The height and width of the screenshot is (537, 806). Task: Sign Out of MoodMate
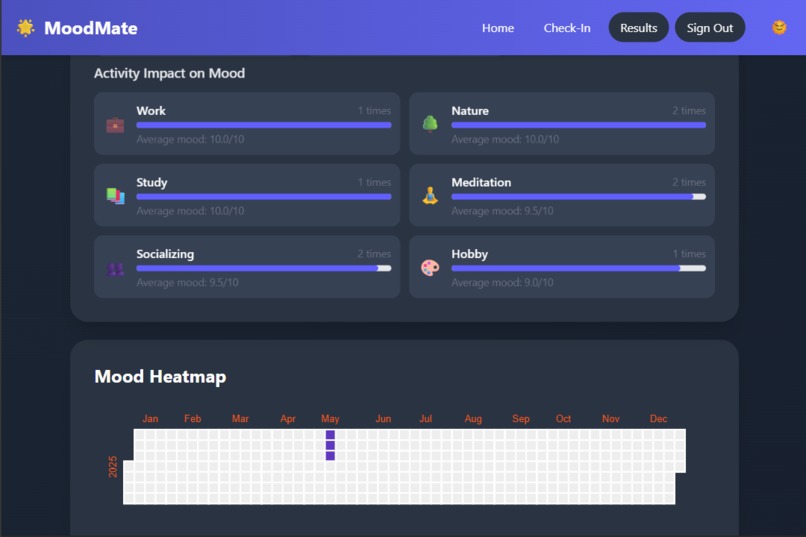[710, 28]
